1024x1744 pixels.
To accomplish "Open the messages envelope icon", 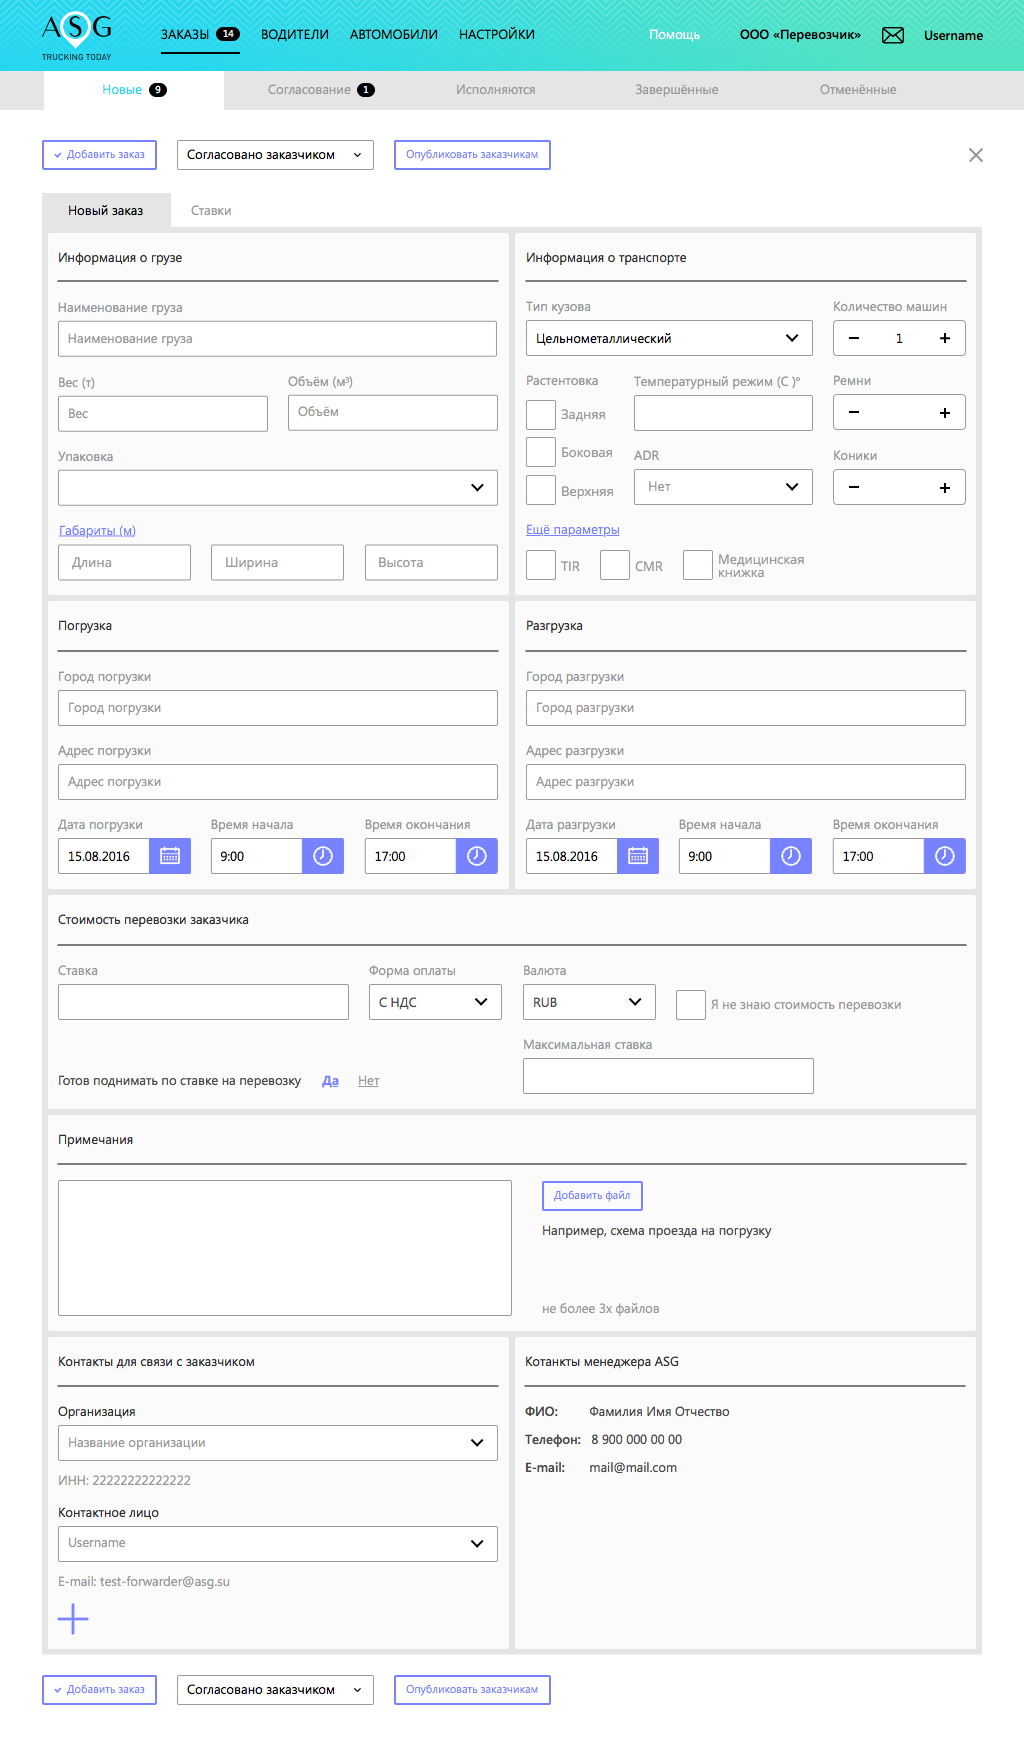I will [893, 35].
